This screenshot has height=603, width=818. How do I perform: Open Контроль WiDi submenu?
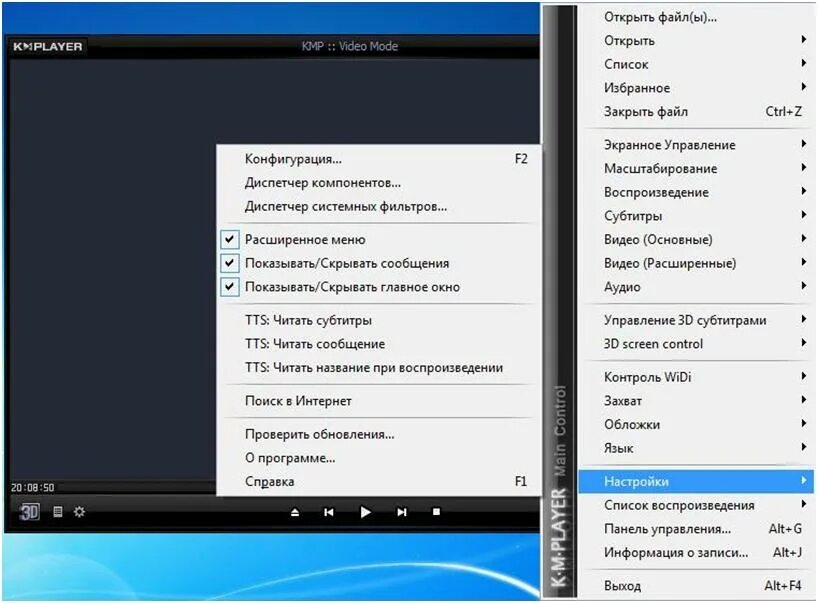(696, 377)
